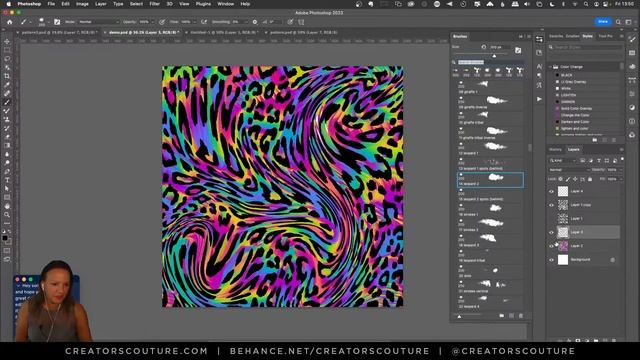640x360 pixels.
Task: Hide Layer 1 copy using eye icon
Action: click(x=551, y=205)
